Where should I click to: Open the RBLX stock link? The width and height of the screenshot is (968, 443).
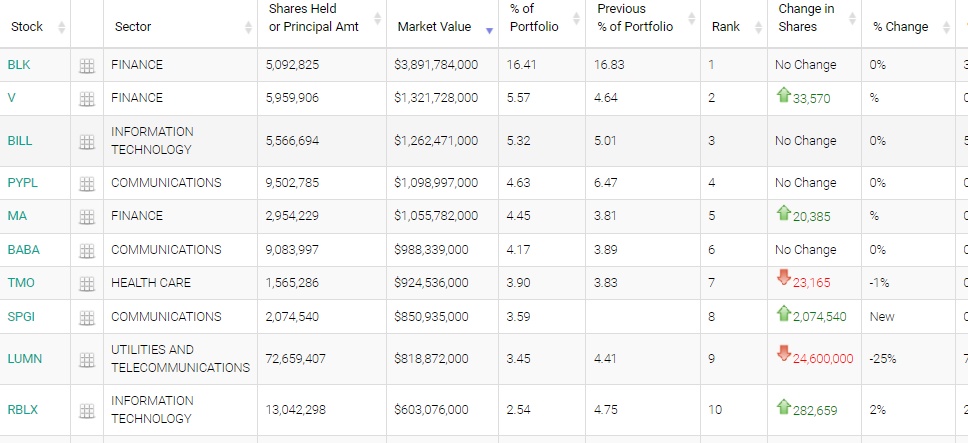click(x=23, y=410)
